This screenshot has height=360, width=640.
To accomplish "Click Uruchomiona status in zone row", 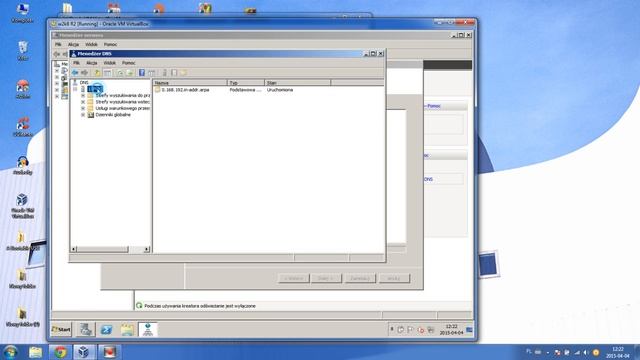I will click(x=280, y=89).
